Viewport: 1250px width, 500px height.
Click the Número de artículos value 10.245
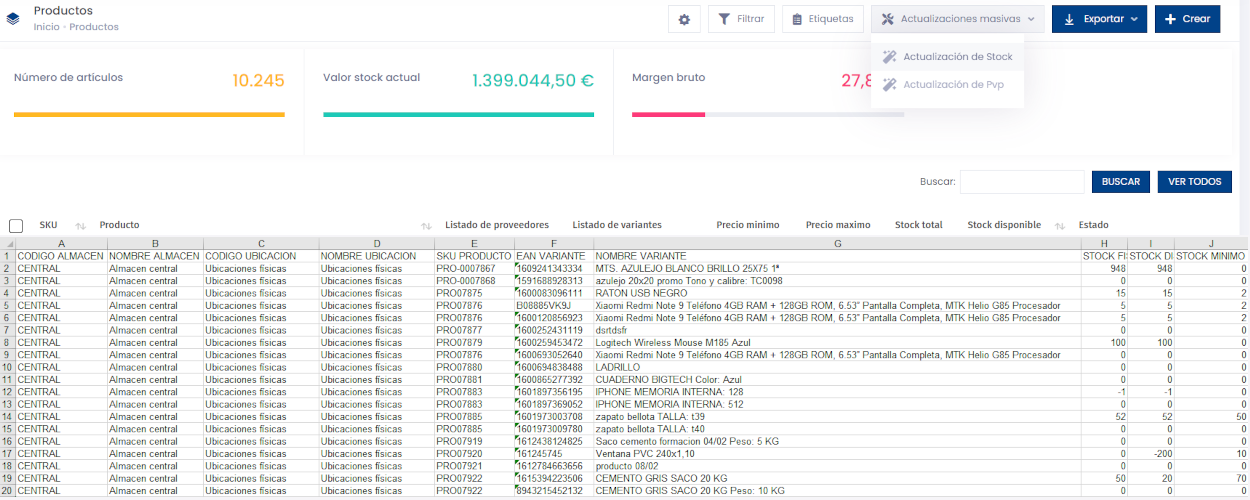tap(258, 81)
